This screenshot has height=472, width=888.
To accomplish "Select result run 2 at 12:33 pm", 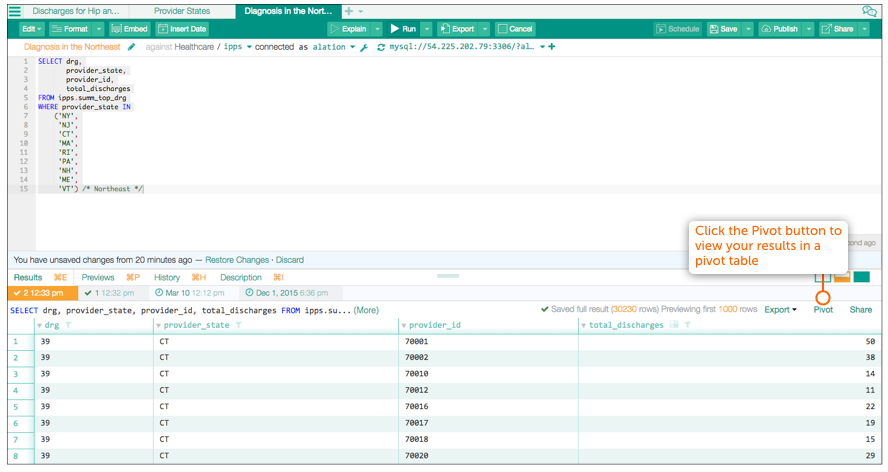I will click(42, 293).
